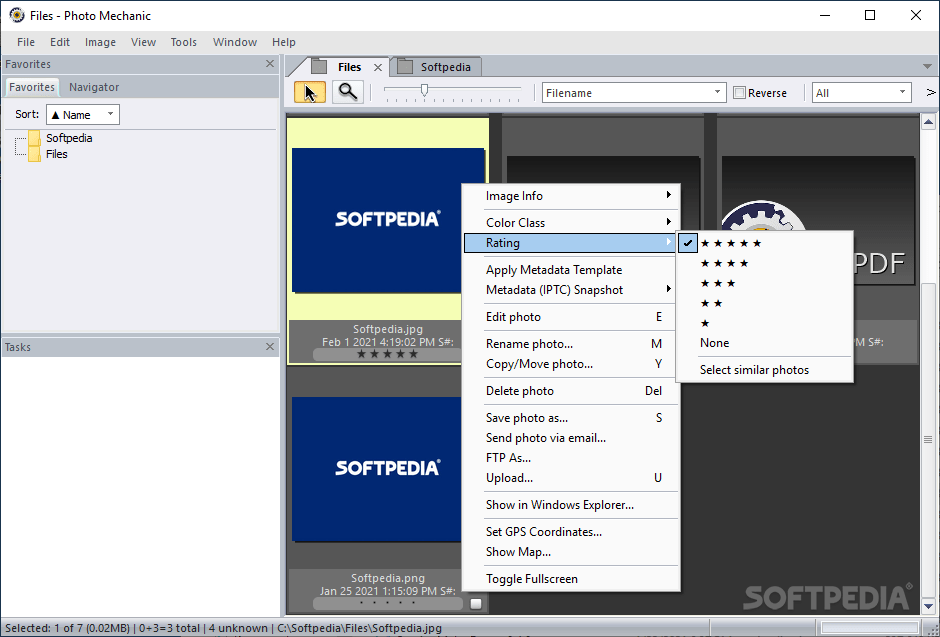Viewport: 940px width, 637px height.
Task: Click the Rating context menu entry
Action: [x=571, y=243]
